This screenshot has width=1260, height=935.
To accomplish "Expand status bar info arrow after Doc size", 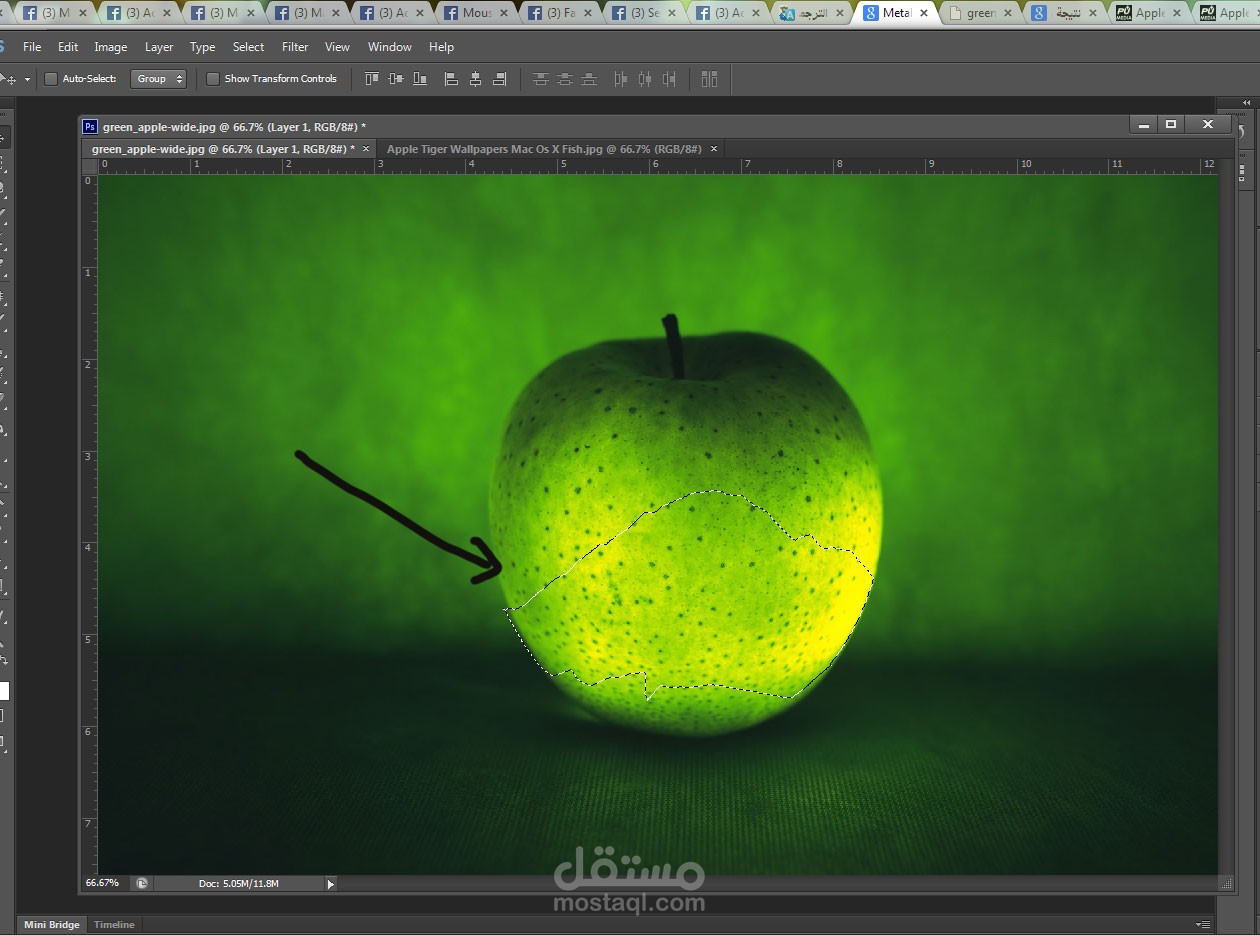I will [x=331, y=884].
